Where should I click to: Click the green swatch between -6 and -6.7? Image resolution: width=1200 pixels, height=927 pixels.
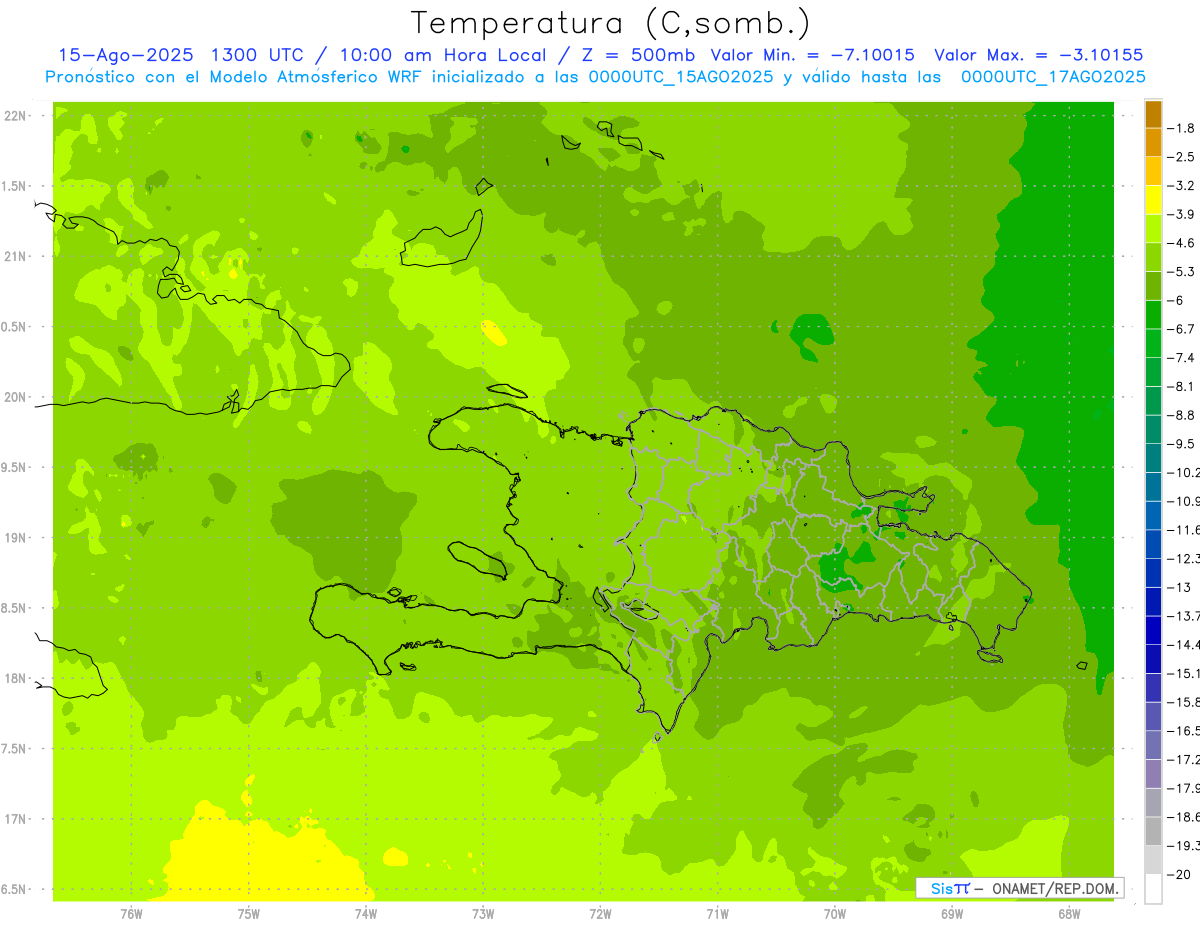[1153, 314]
